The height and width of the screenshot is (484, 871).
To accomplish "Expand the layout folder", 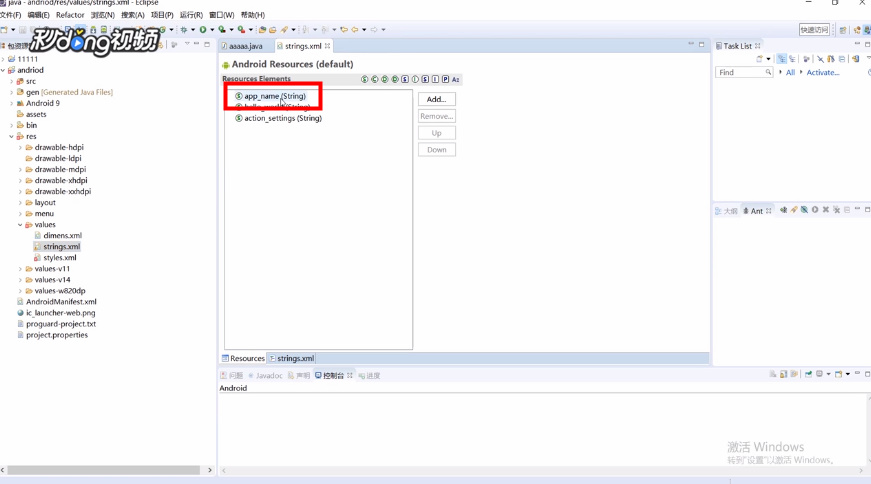I will (21, 202).
